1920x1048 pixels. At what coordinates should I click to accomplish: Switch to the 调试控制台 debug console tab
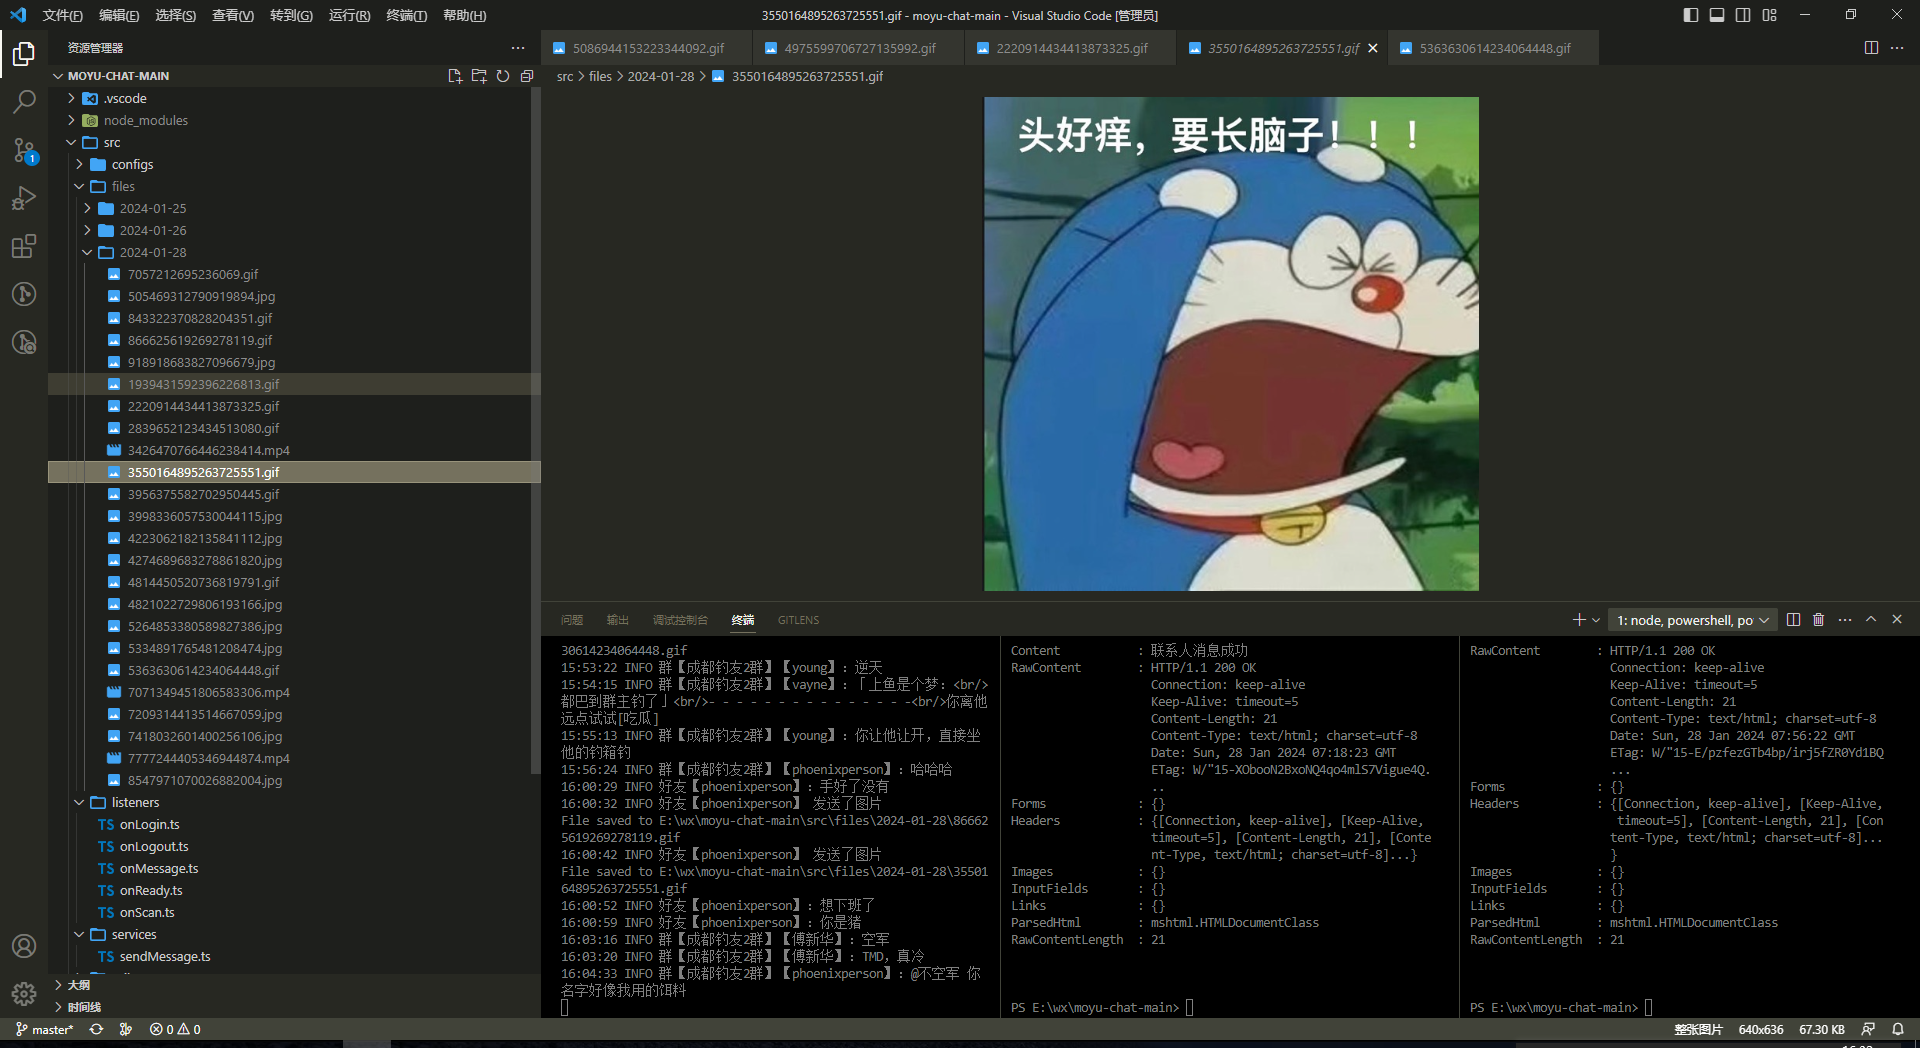(x=680, y=620)
